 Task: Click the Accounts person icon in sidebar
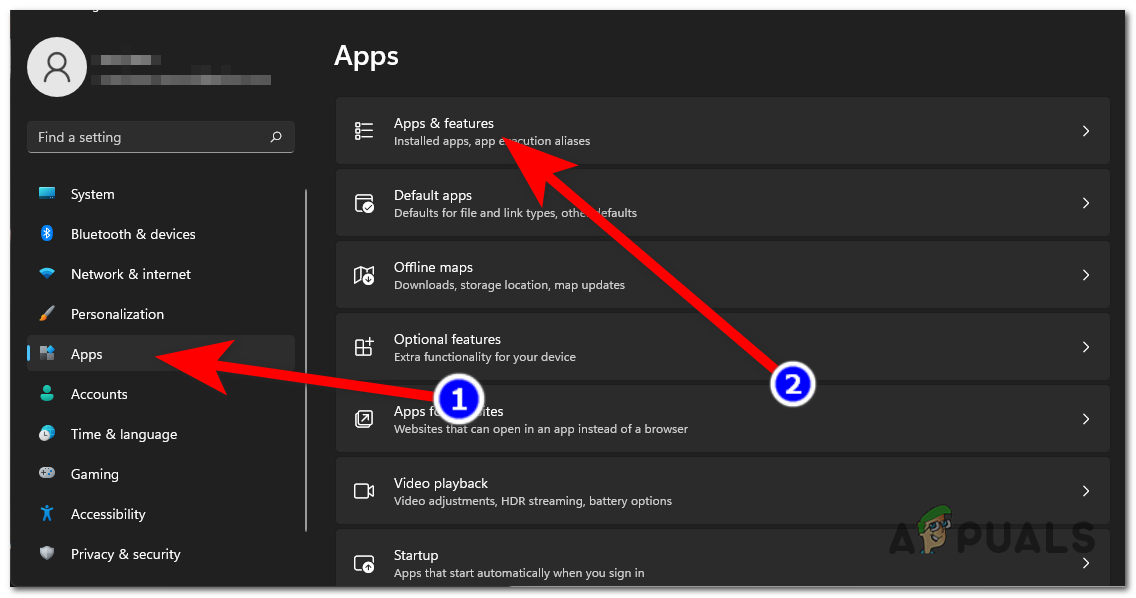coord(47,394)
